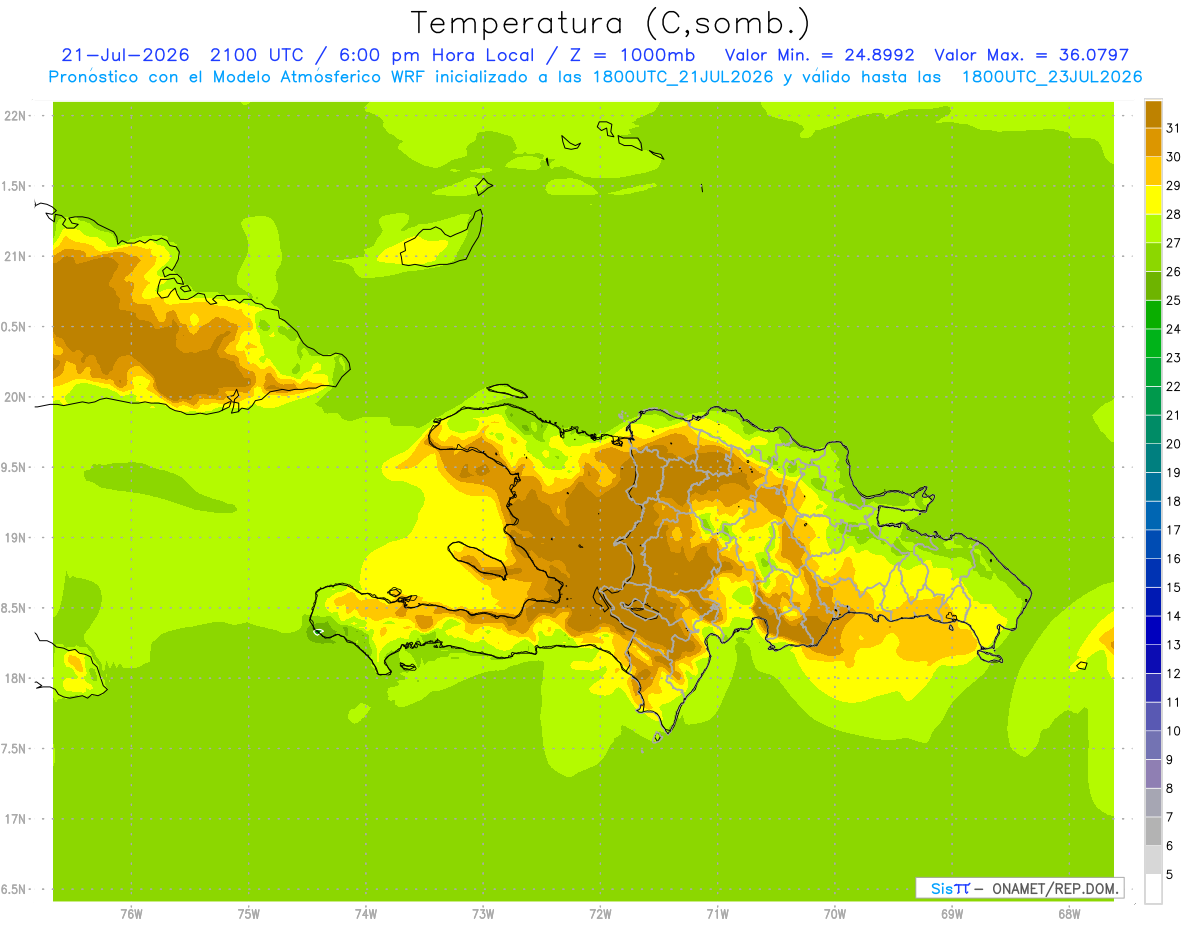The height and width of the screenshot is (927, 1200).
Task: Click the dark brown legend swatch above 31
Action: click(x=1153, y=114)
